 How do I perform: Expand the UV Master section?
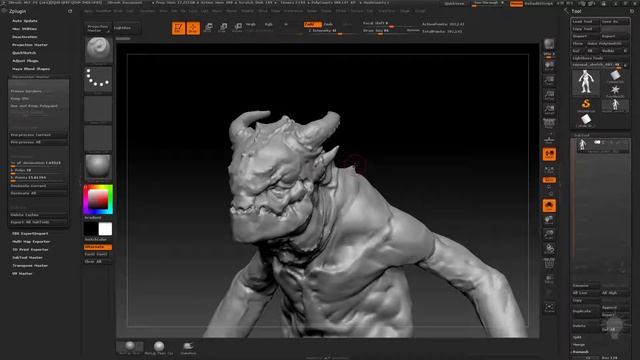(x=22, y=273)
